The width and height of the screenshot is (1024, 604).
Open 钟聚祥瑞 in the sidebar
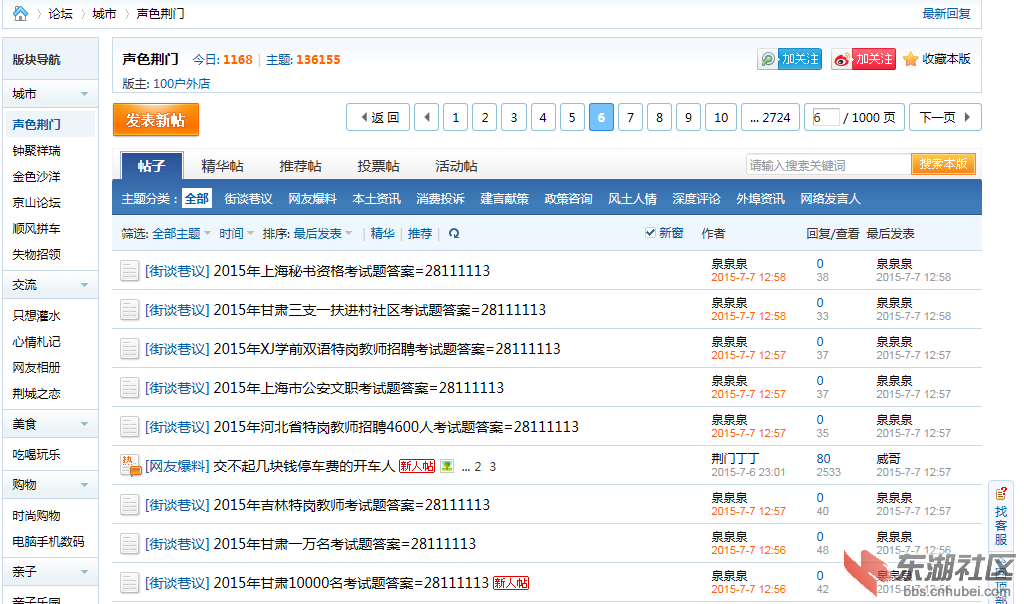tap(37, 151)
